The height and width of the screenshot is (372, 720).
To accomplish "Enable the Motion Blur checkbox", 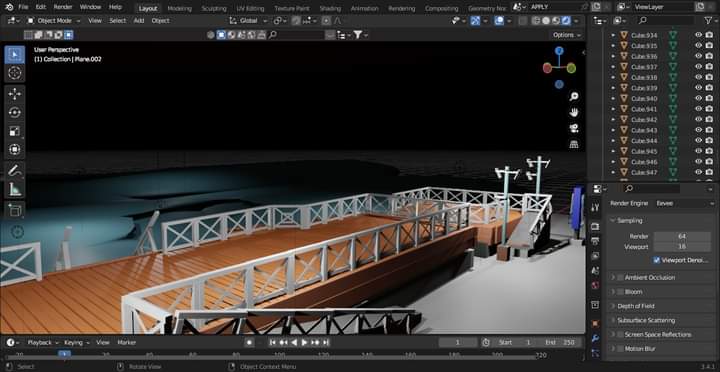I will coord(620,349).
